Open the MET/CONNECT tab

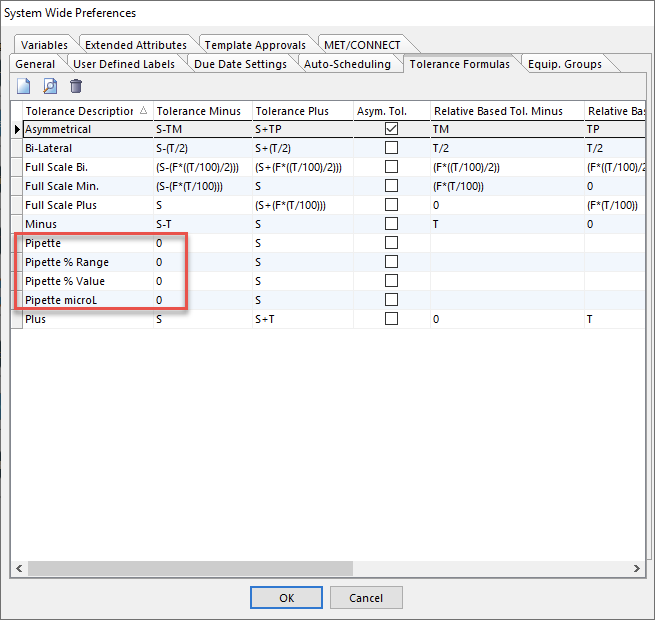point(361,45)
